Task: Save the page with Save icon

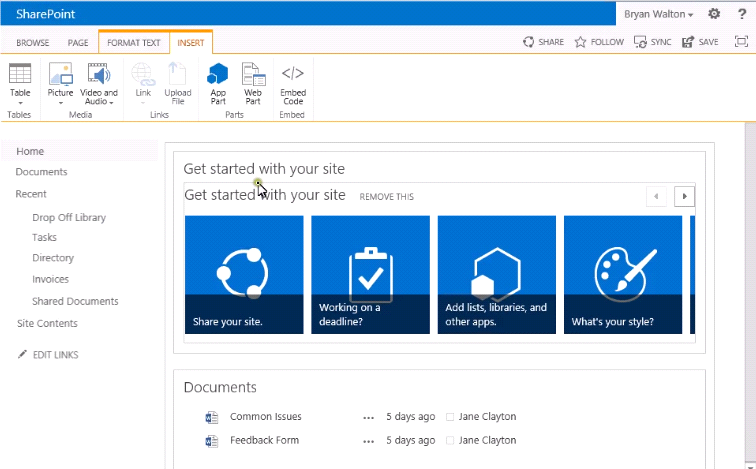Action: pos(688,42)
